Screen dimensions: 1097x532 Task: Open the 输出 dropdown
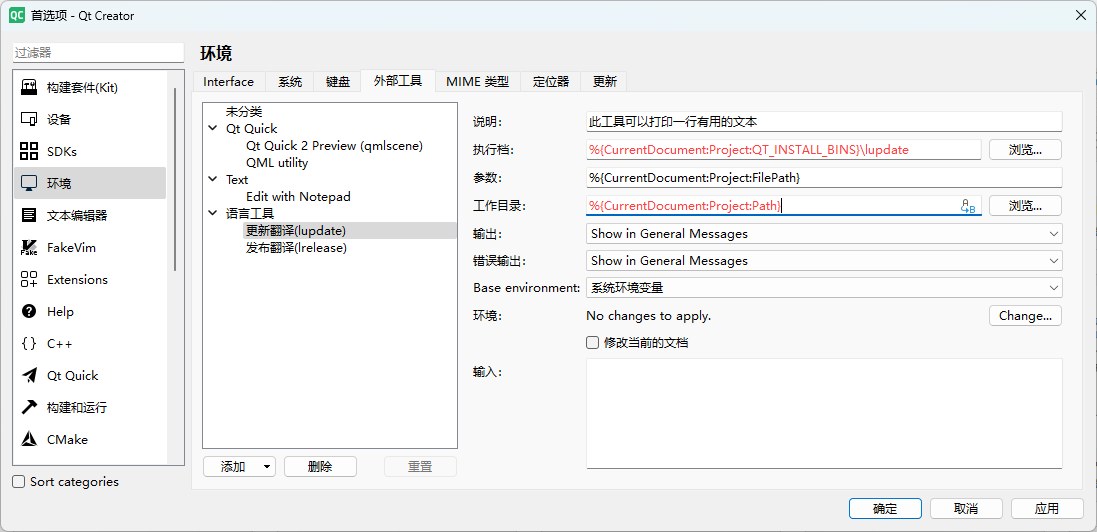click(824, 234)
